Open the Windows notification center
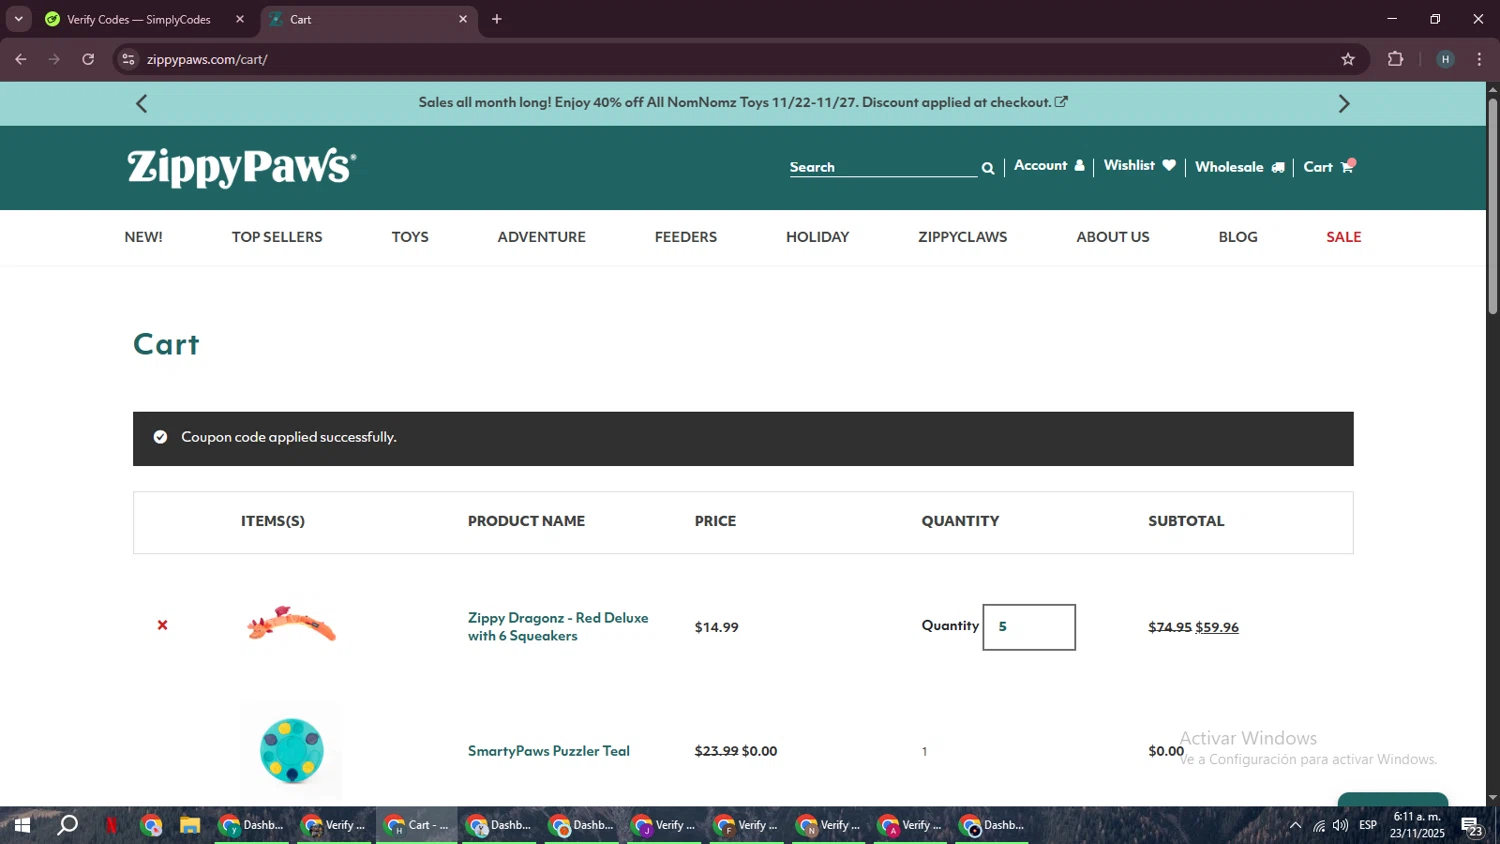Screen dimensions: 1500x844 point(1472,826)
